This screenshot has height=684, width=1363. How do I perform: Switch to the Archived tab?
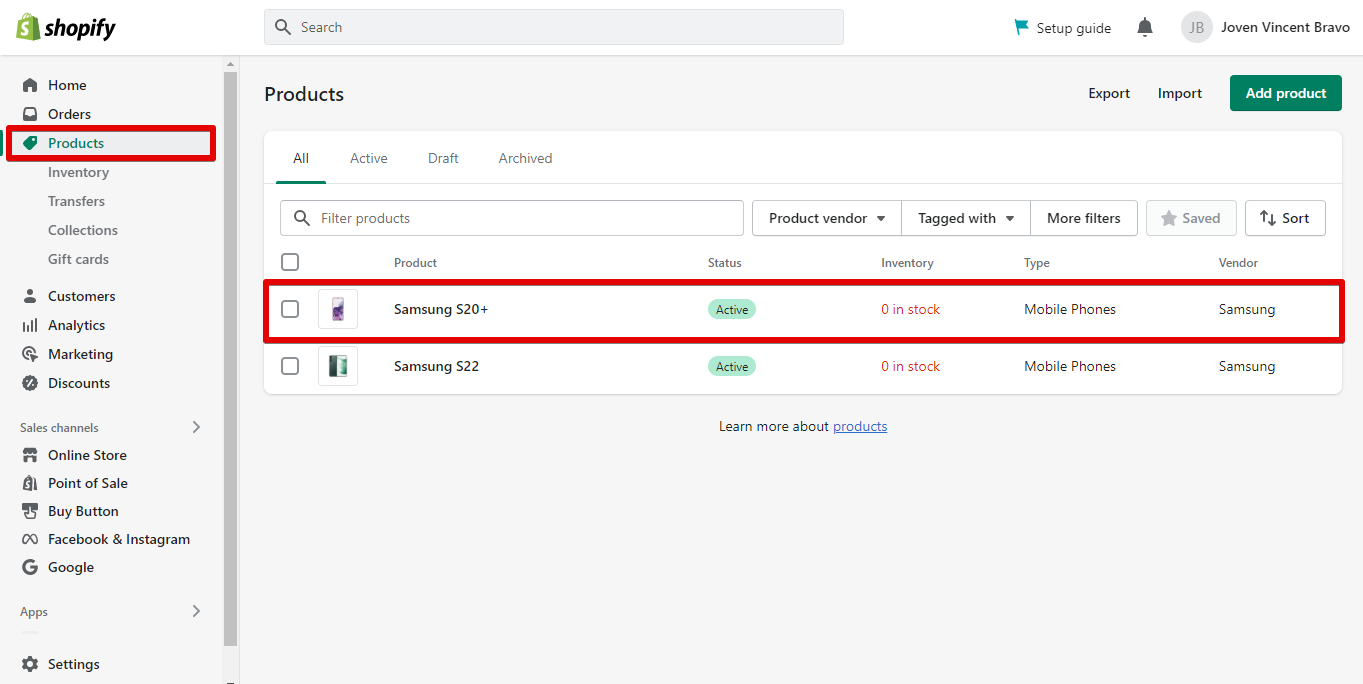(x=525, y=158)
